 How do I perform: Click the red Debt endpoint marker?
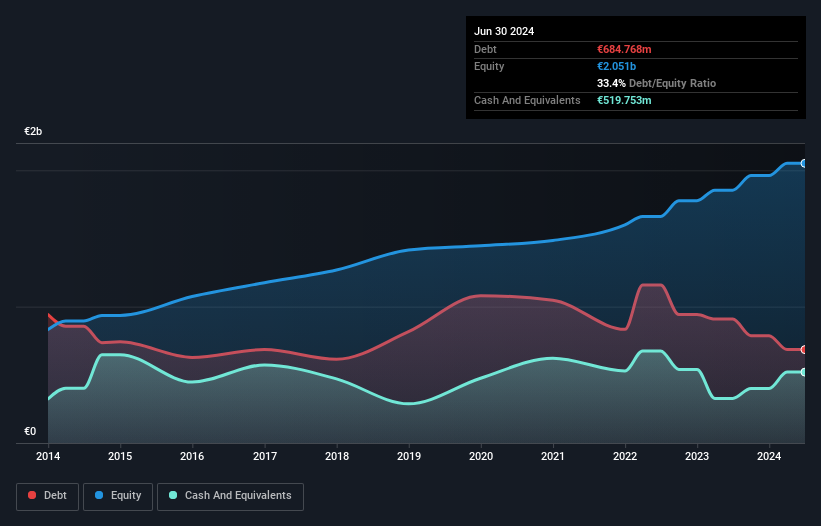pyautogui.click(x=804, y=350)
